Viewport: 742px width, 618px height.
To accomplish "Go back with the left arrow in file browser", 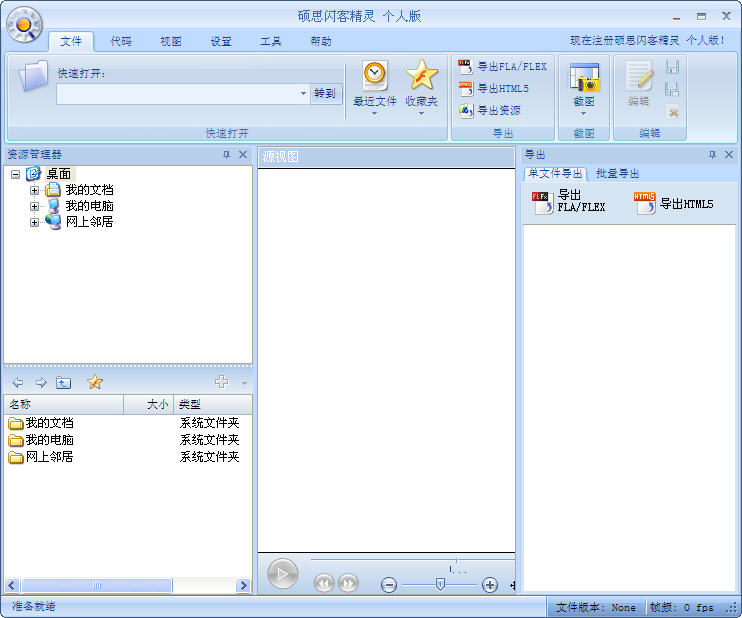I will [18, 382].
